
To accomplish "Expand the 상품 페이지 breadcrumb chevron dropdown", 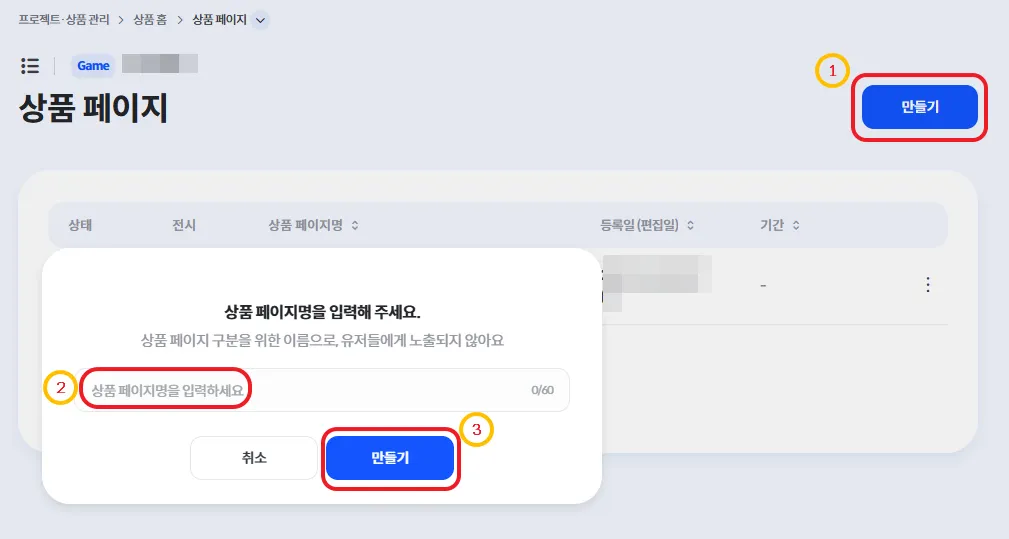I will 261,20.
